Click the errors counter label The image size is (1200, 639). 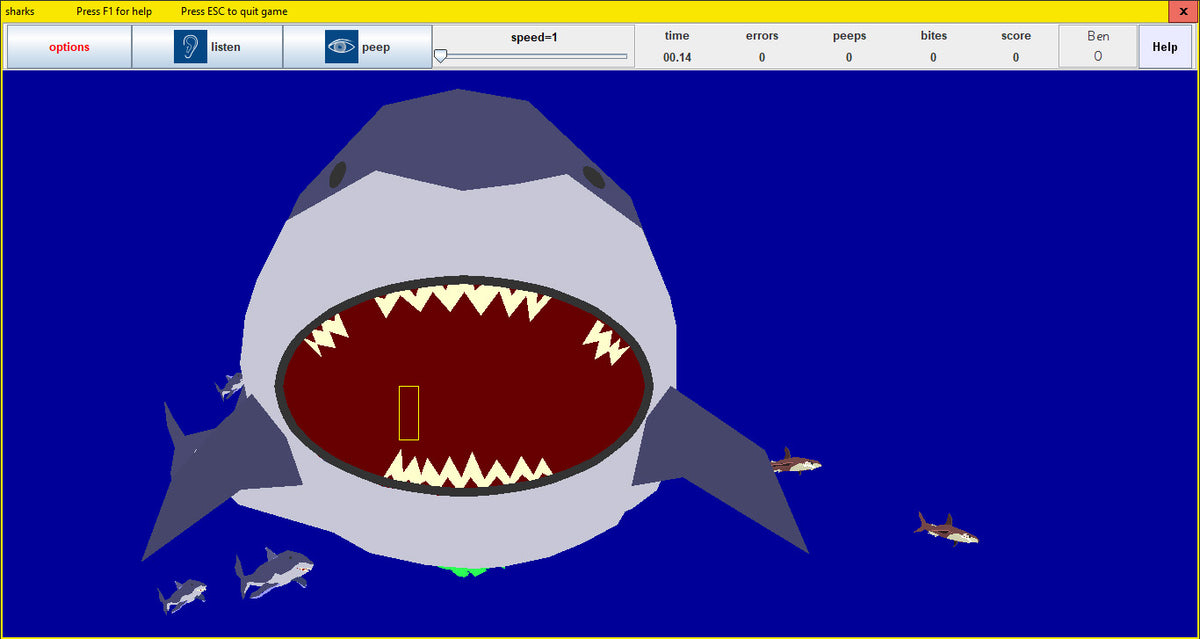(762, 36)
